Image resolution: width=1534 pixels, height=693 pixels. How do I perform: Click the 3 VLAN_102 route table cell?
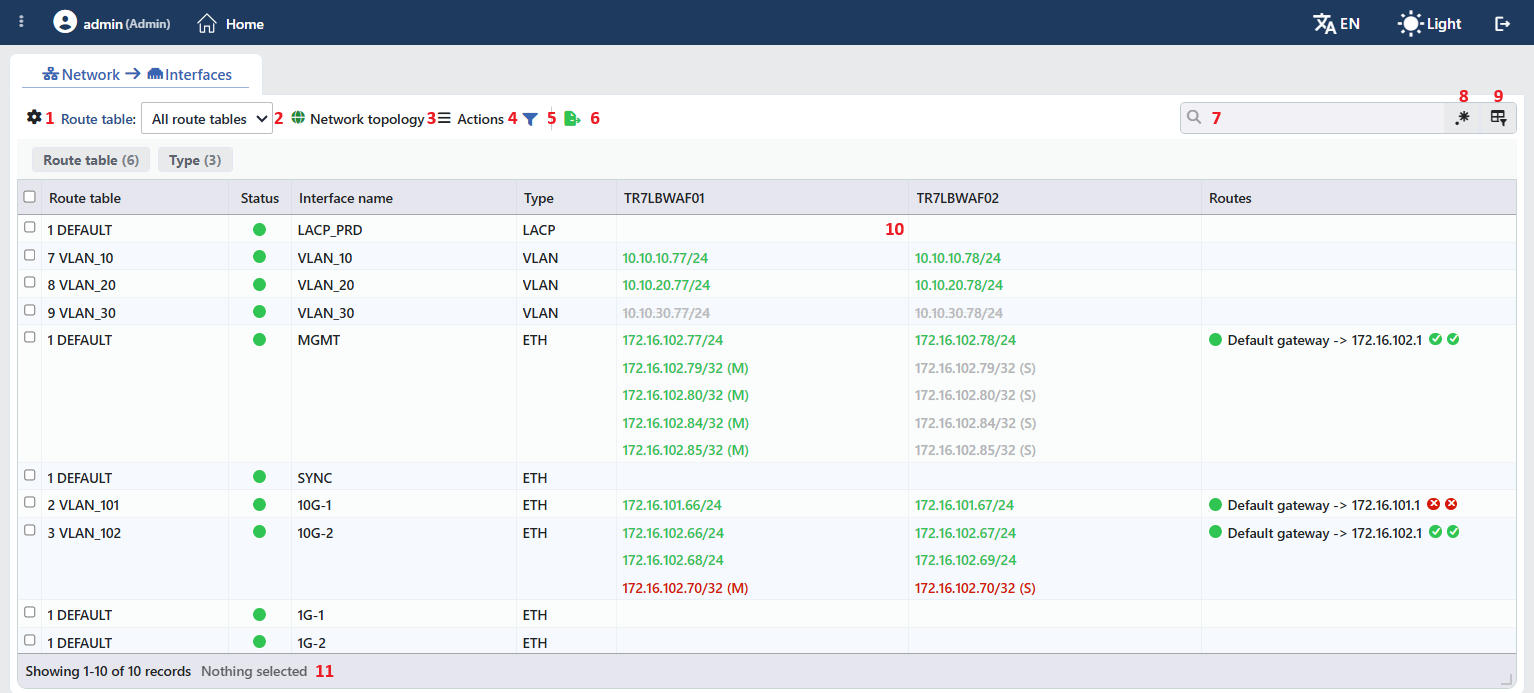84,533
